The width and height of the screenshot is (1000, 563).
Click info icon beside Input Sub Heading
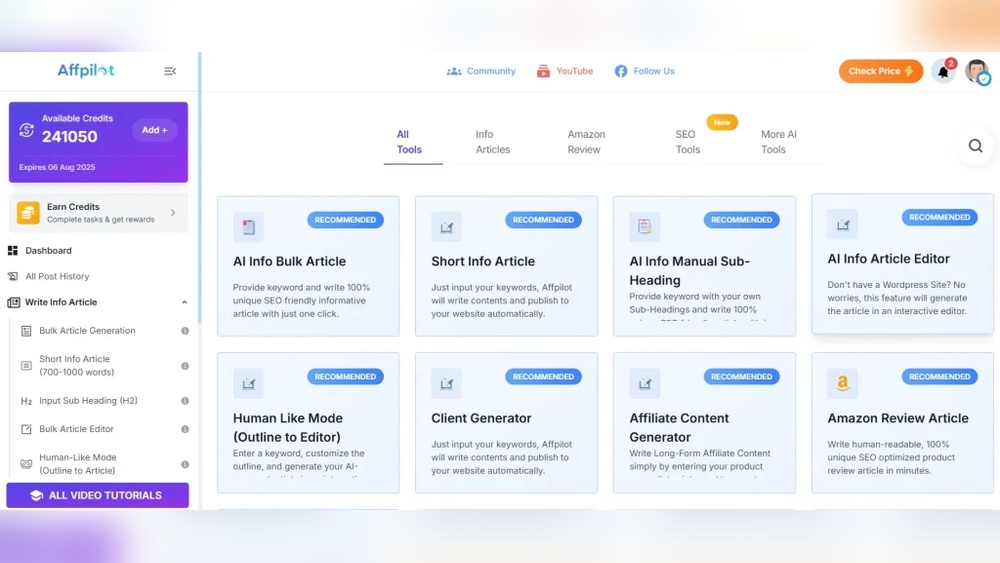click(185, 401)
